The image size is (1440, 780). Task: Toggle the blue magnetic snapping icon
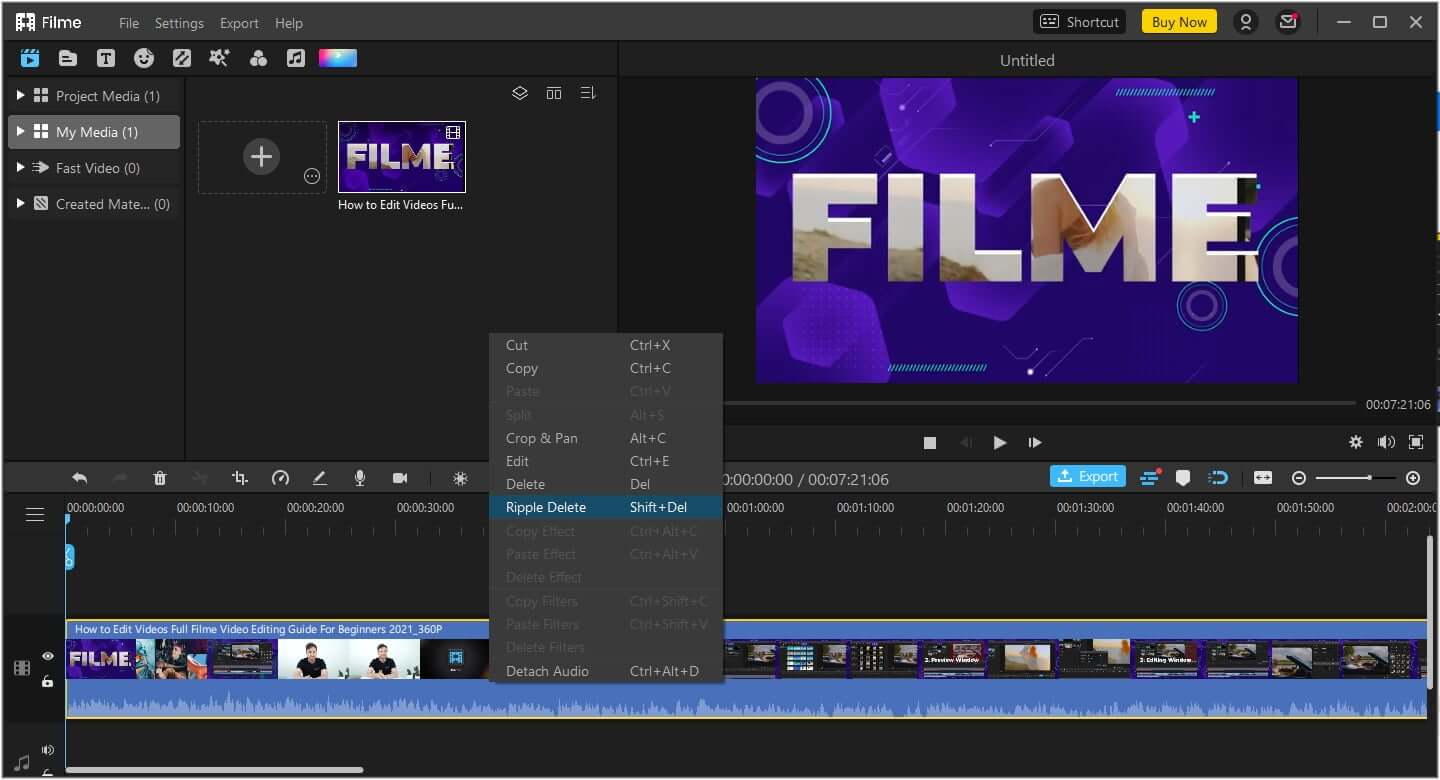tap(1218, 478)
